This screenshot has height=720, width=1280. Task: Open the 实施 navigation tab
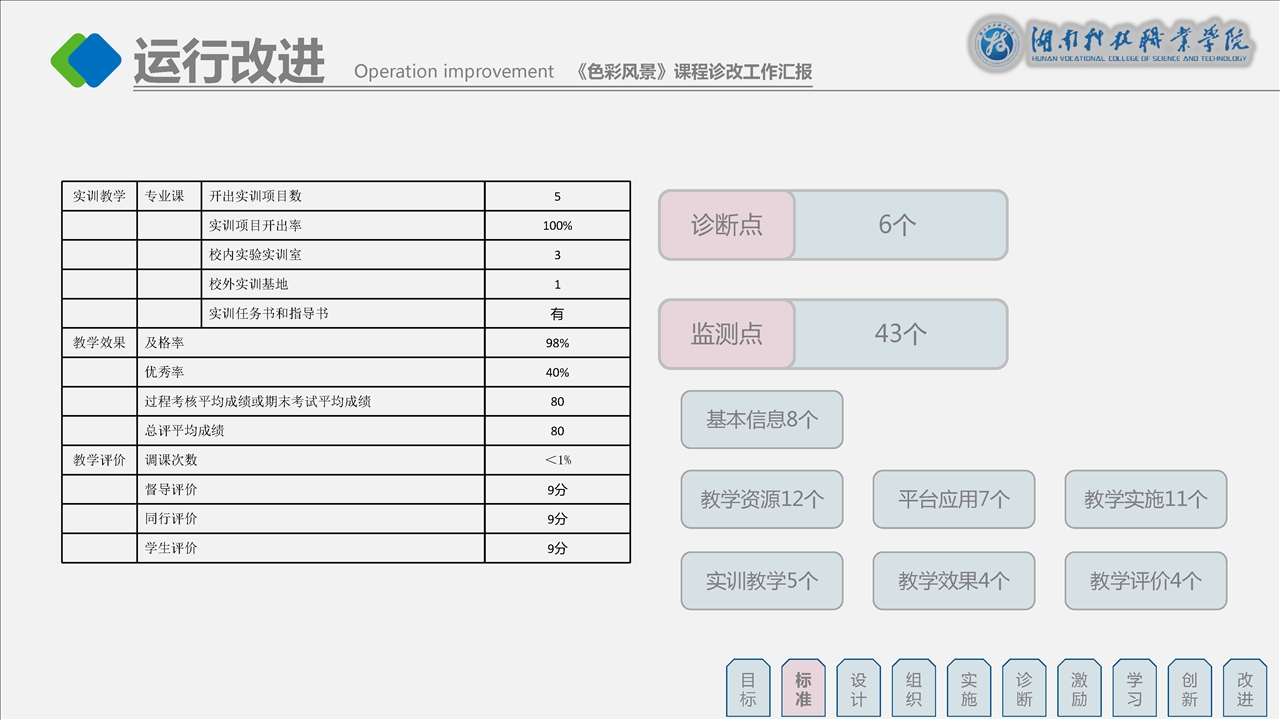(969, 689)
